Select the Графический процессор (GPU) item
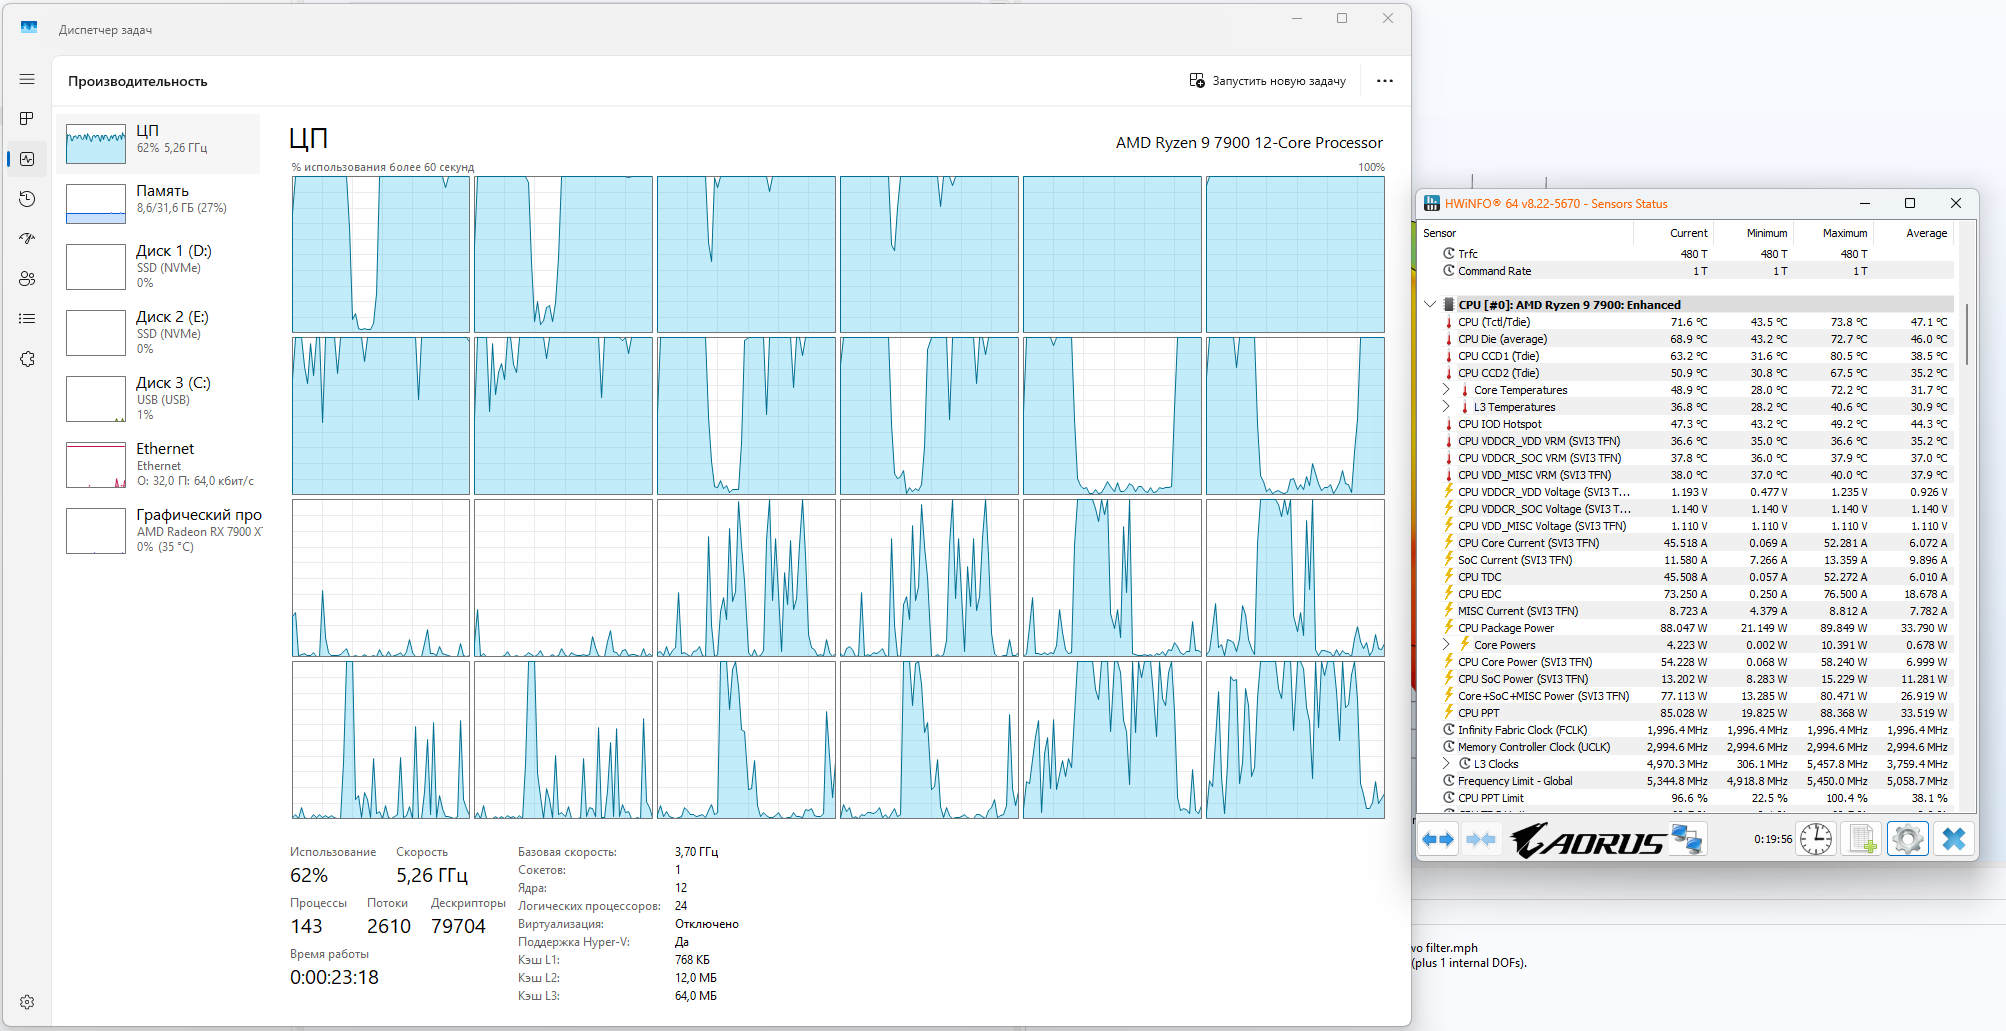The width and height of the screenshot is (2006, 1031). point(160,530)
